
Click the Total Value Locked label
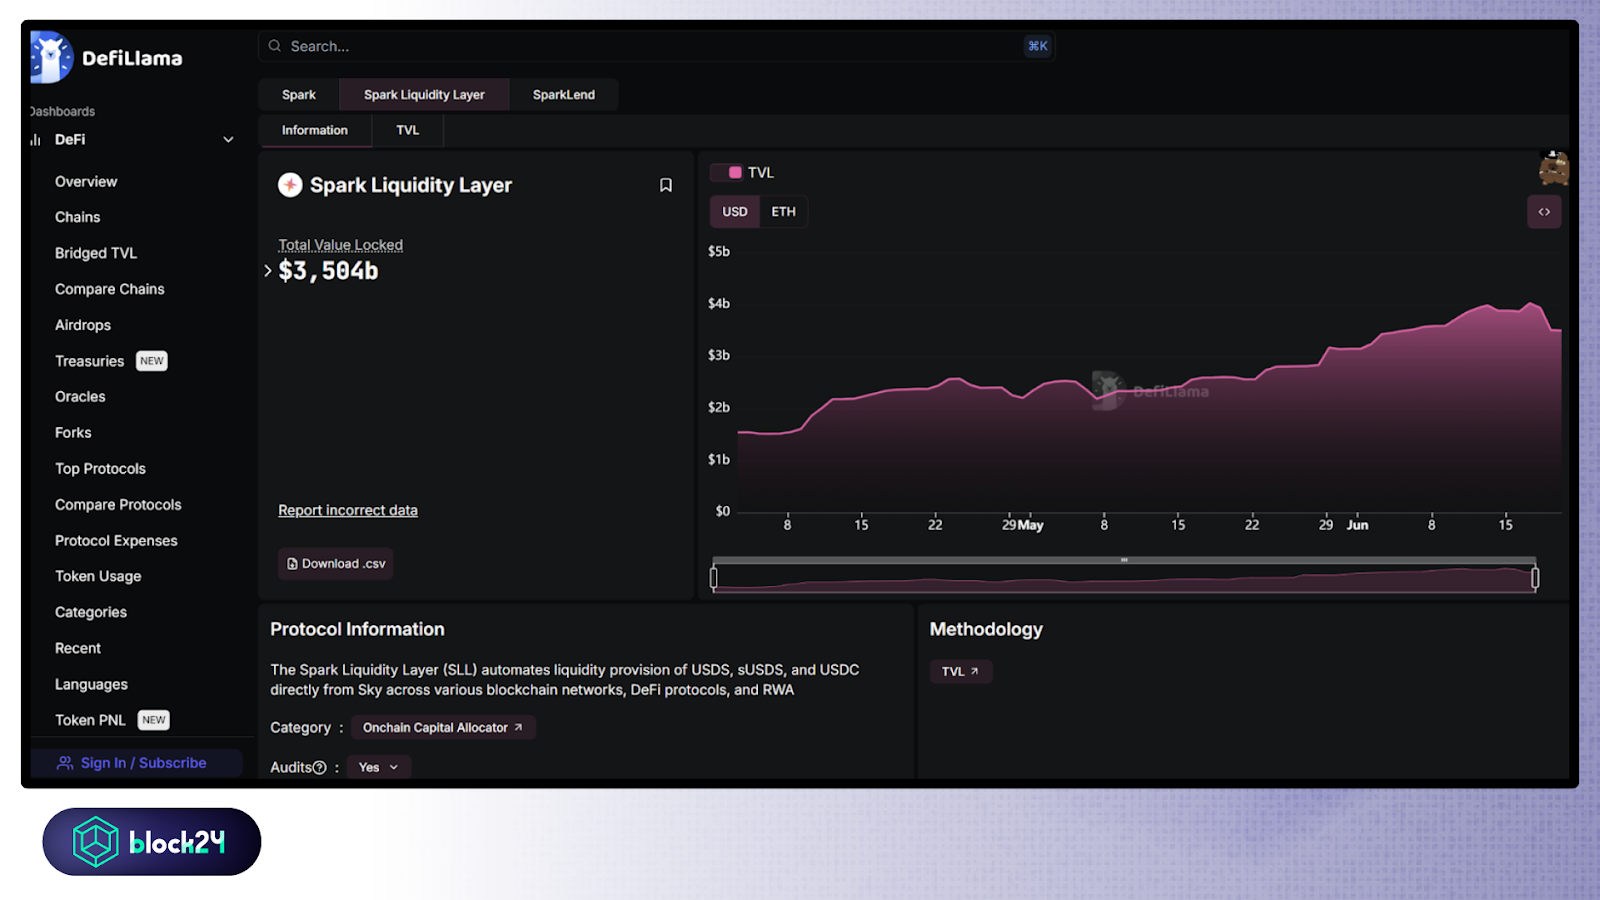(x=340, y=245)
